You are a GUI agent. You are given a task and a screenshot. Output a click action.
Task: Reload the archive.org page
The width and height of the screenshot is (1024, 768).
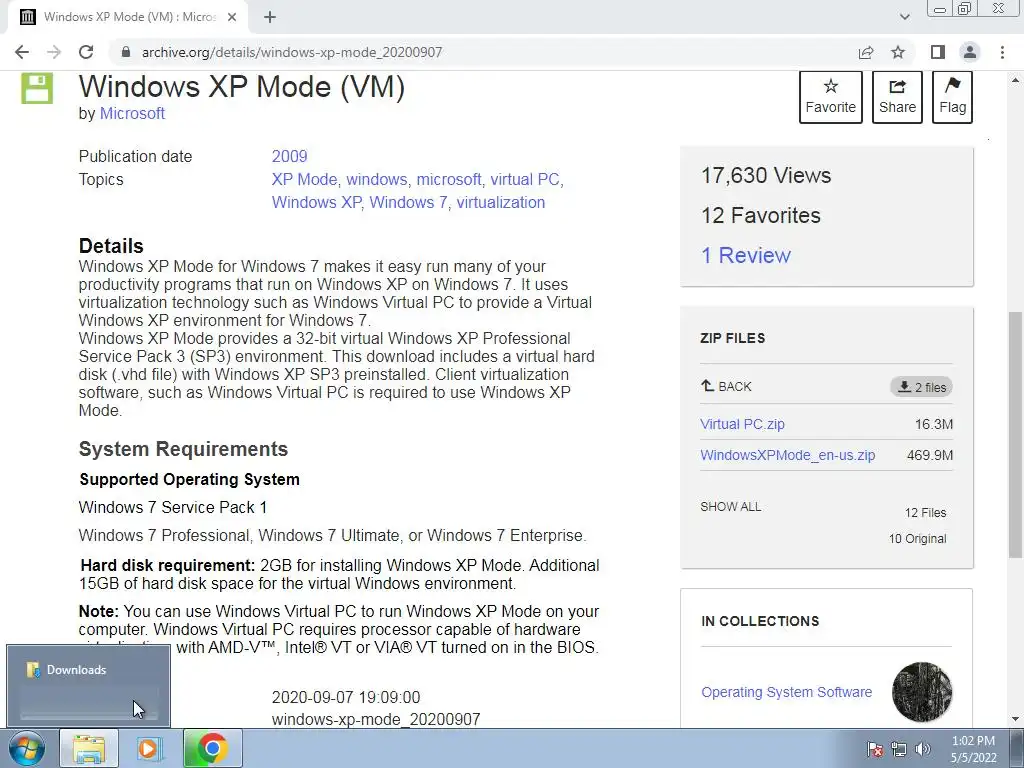click(86, 52)
